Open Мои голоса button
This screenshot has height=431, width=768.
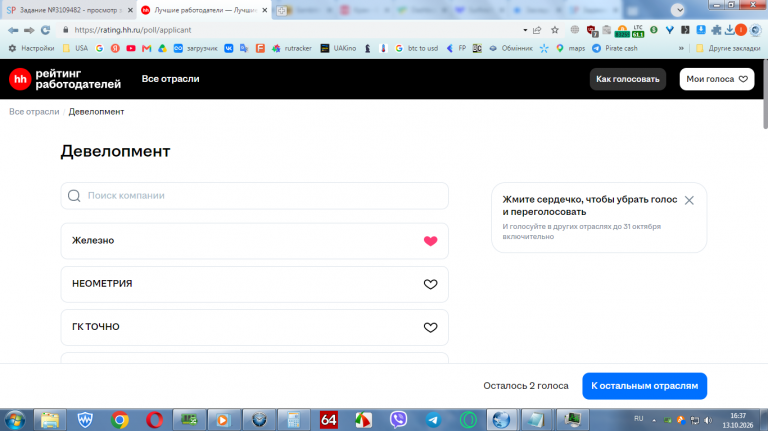point(717,79)
